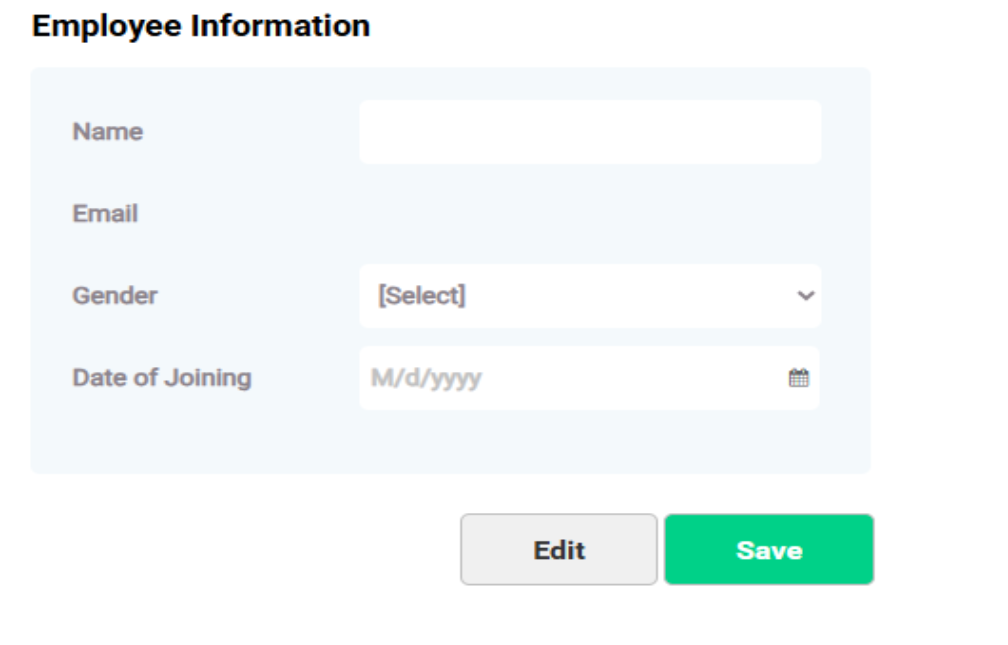Viewport: 1008px width, 645px height.
Task: Click the Date of Joining label
Action: (162, 378)
